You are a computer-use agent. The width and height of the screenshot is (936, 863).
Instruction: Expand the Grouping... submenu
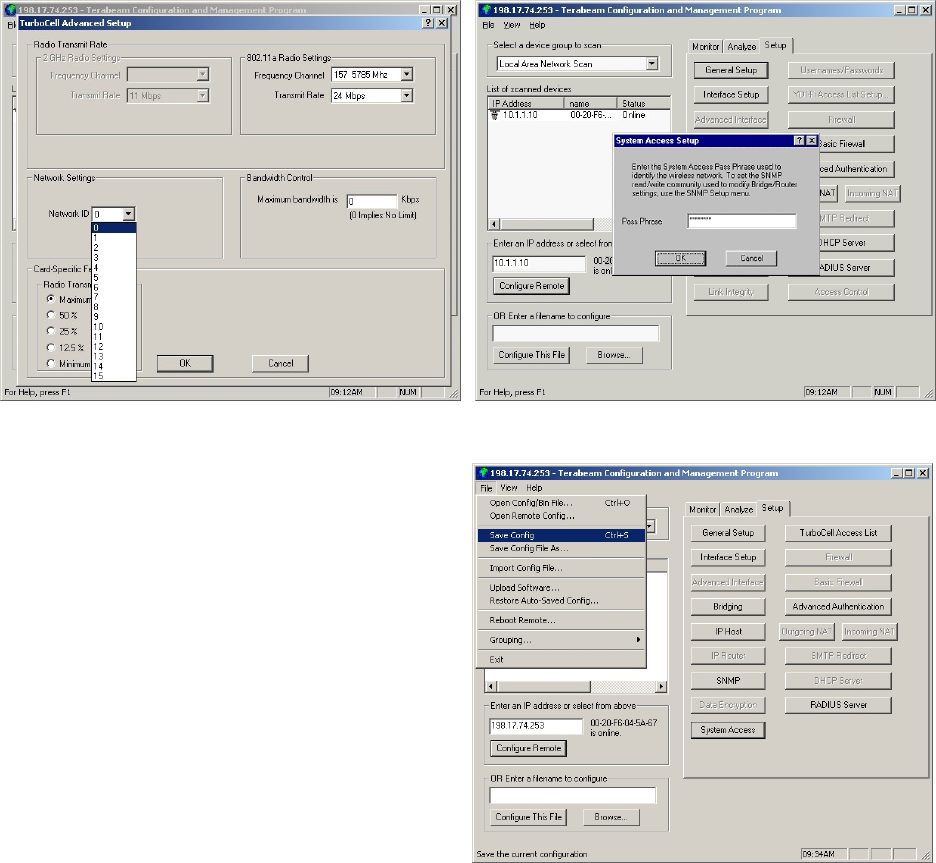(561, 640)
